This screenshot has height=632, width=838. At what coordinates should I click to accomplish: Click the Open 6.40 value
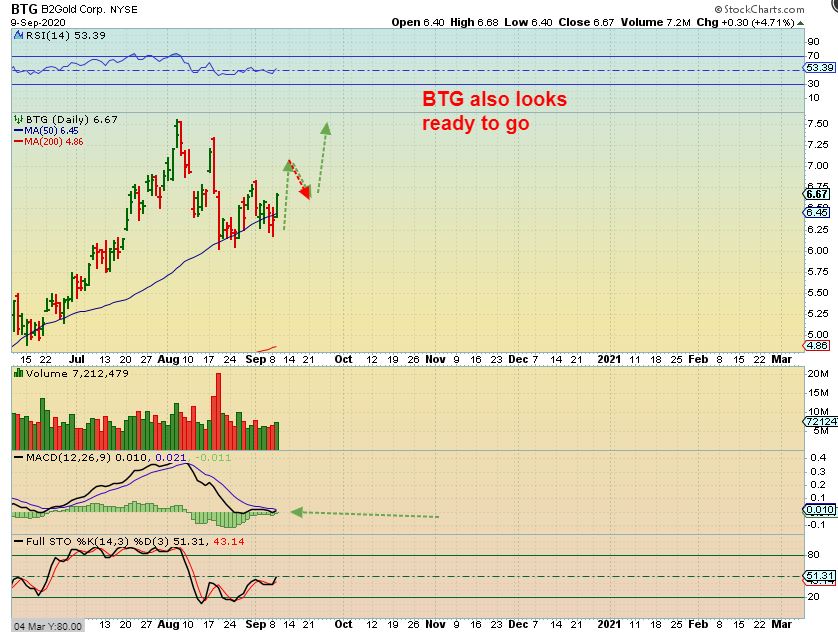click(x=417, y=22)
